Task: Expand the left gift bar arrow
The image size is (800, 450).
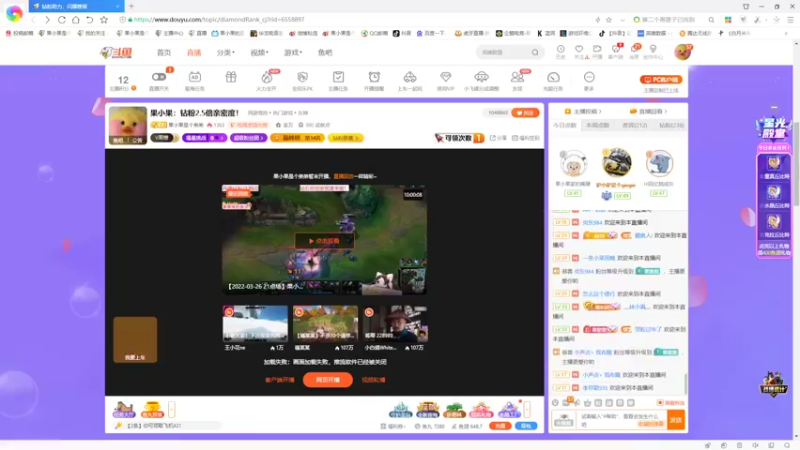Action: point(171,409)
